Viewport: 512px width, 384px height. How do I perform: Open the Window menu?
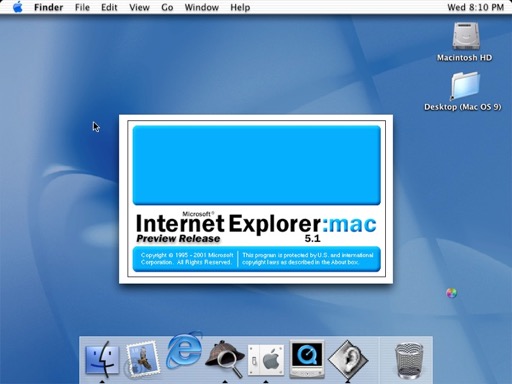click(x=202, y=7)
